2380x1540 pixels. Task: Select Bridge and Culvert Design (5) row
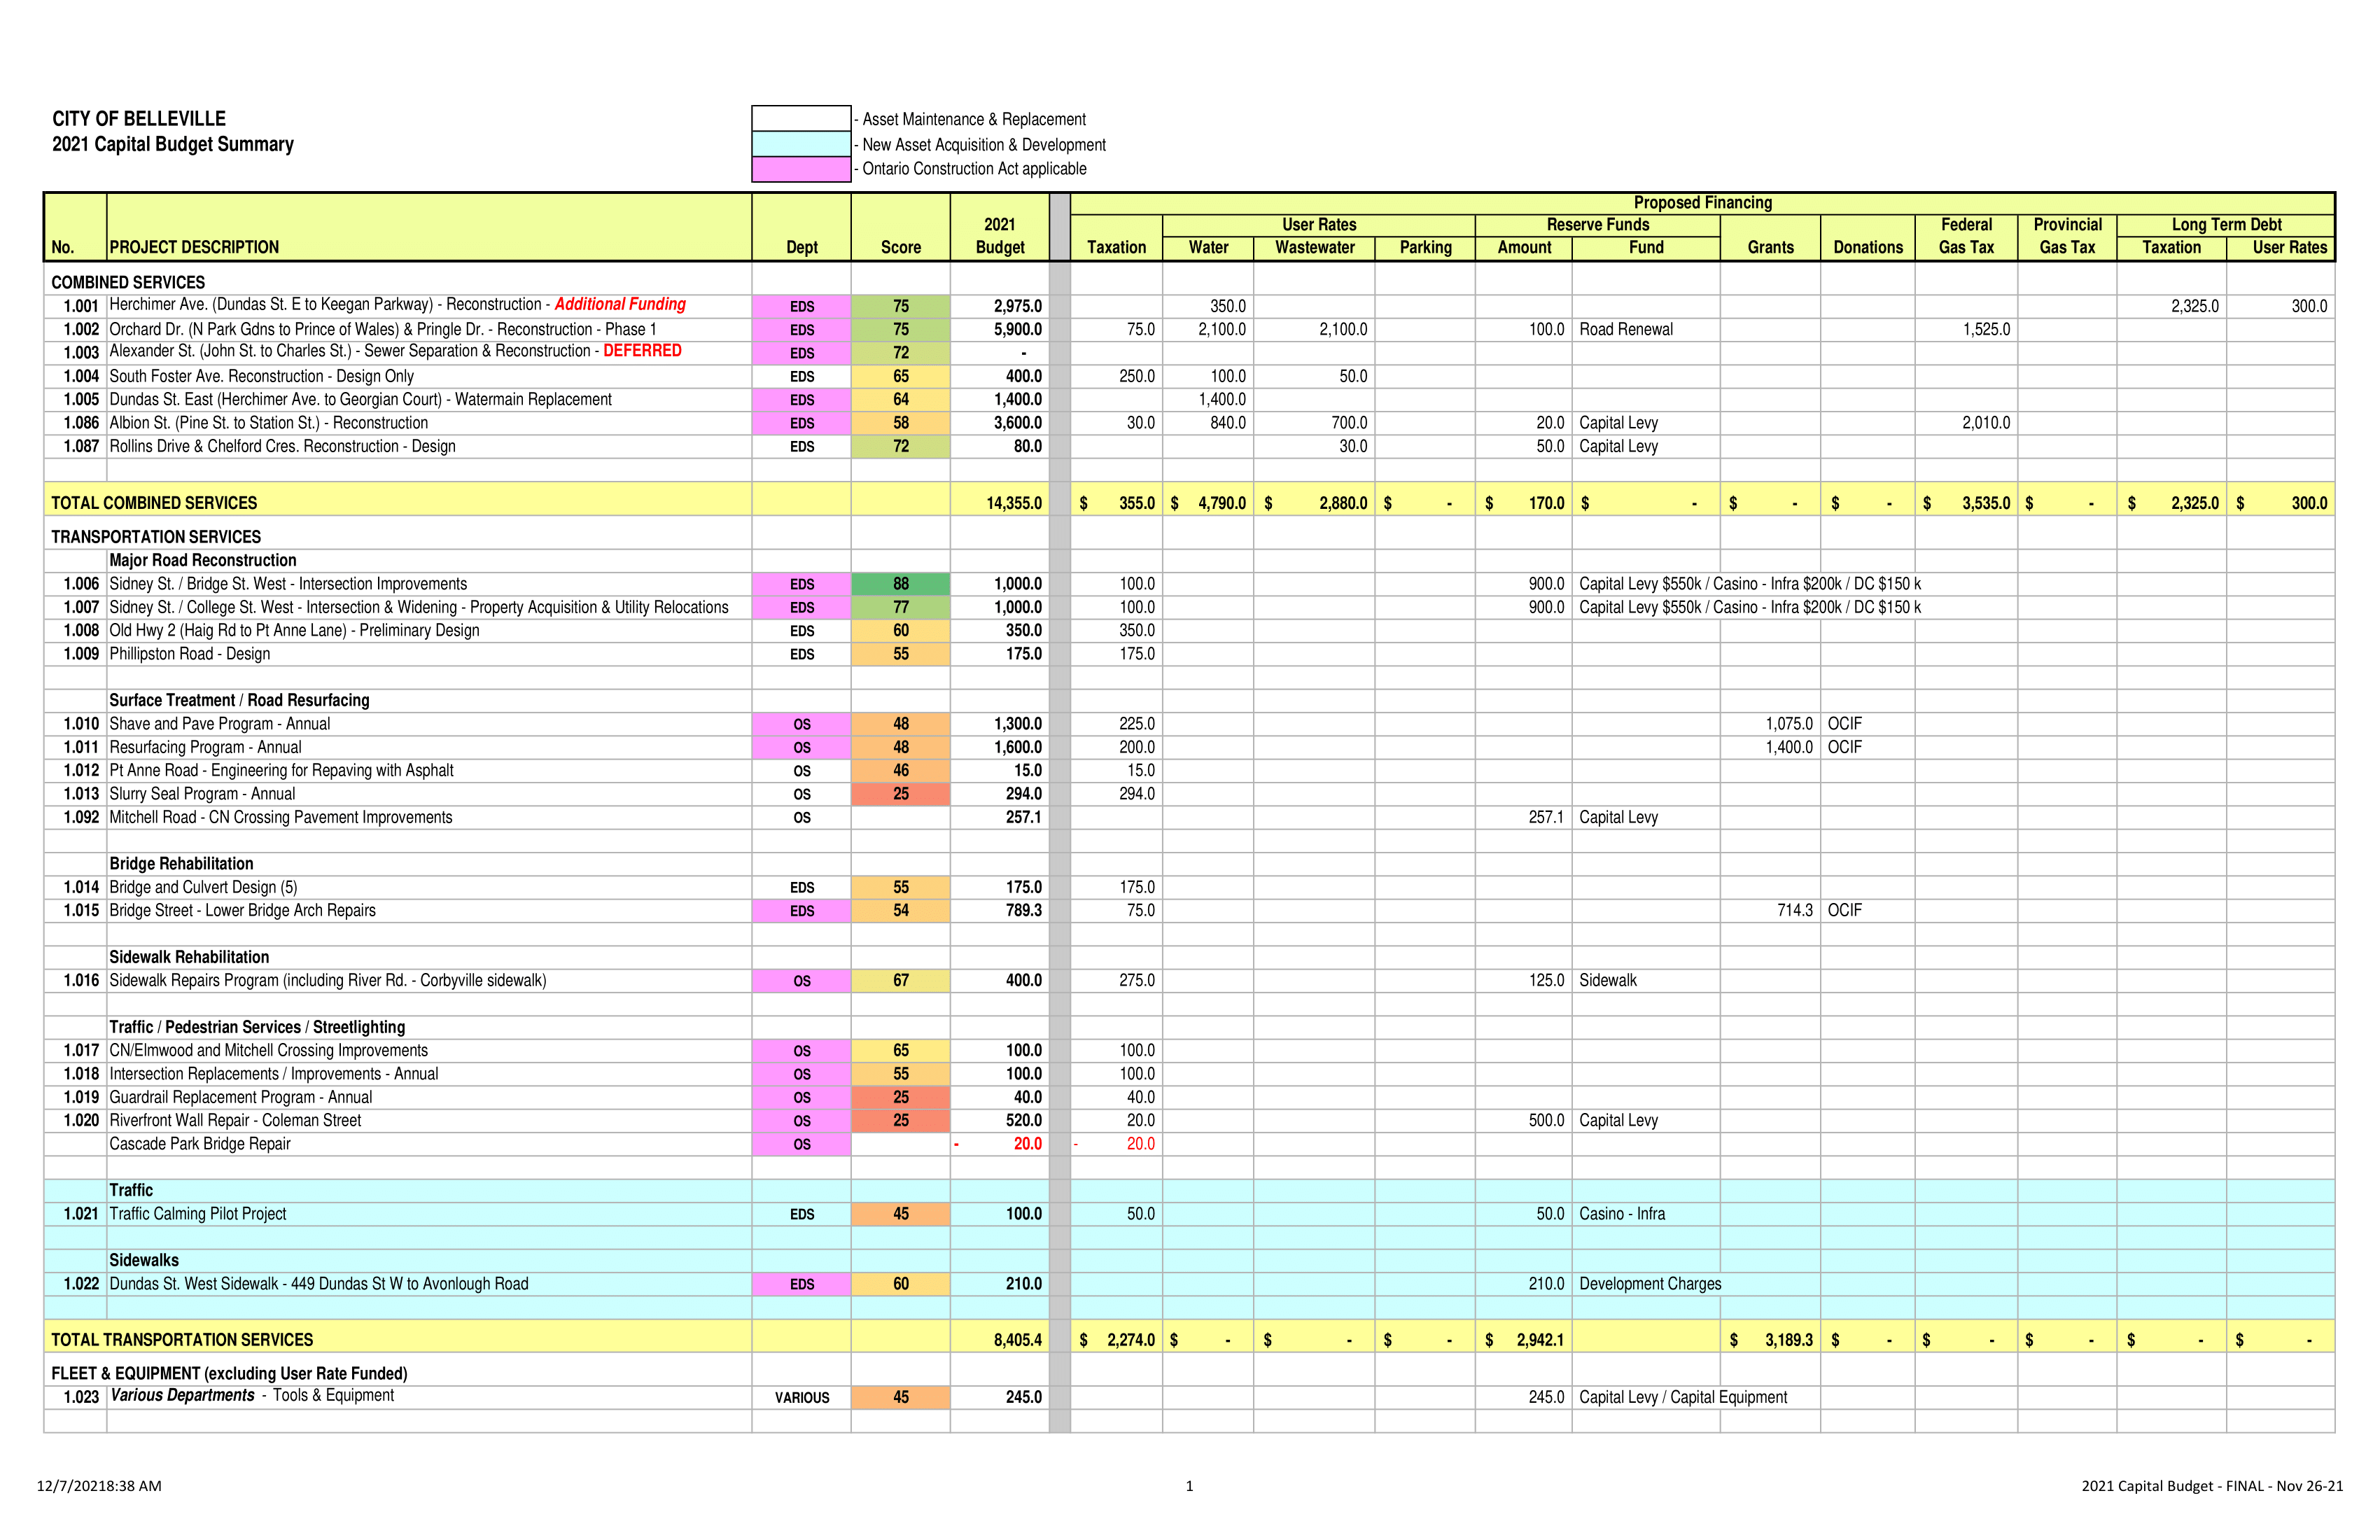click(x=203, y=887)
